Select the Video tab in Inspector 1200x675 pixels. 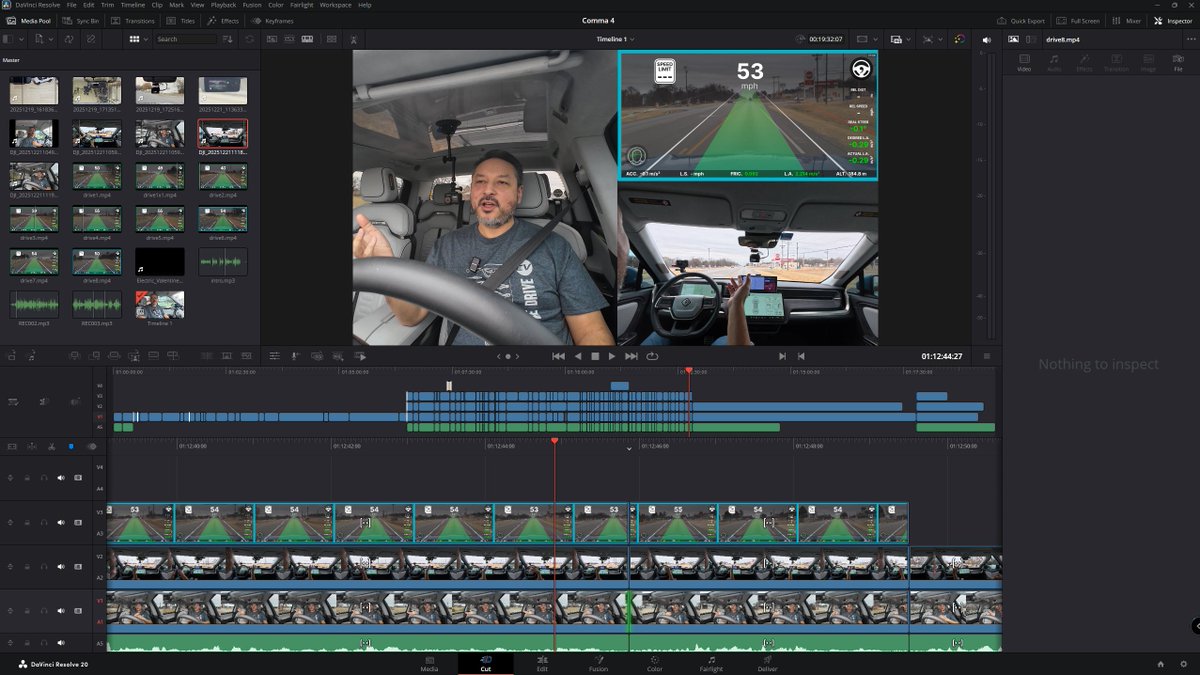click(x=1024, y=63)
